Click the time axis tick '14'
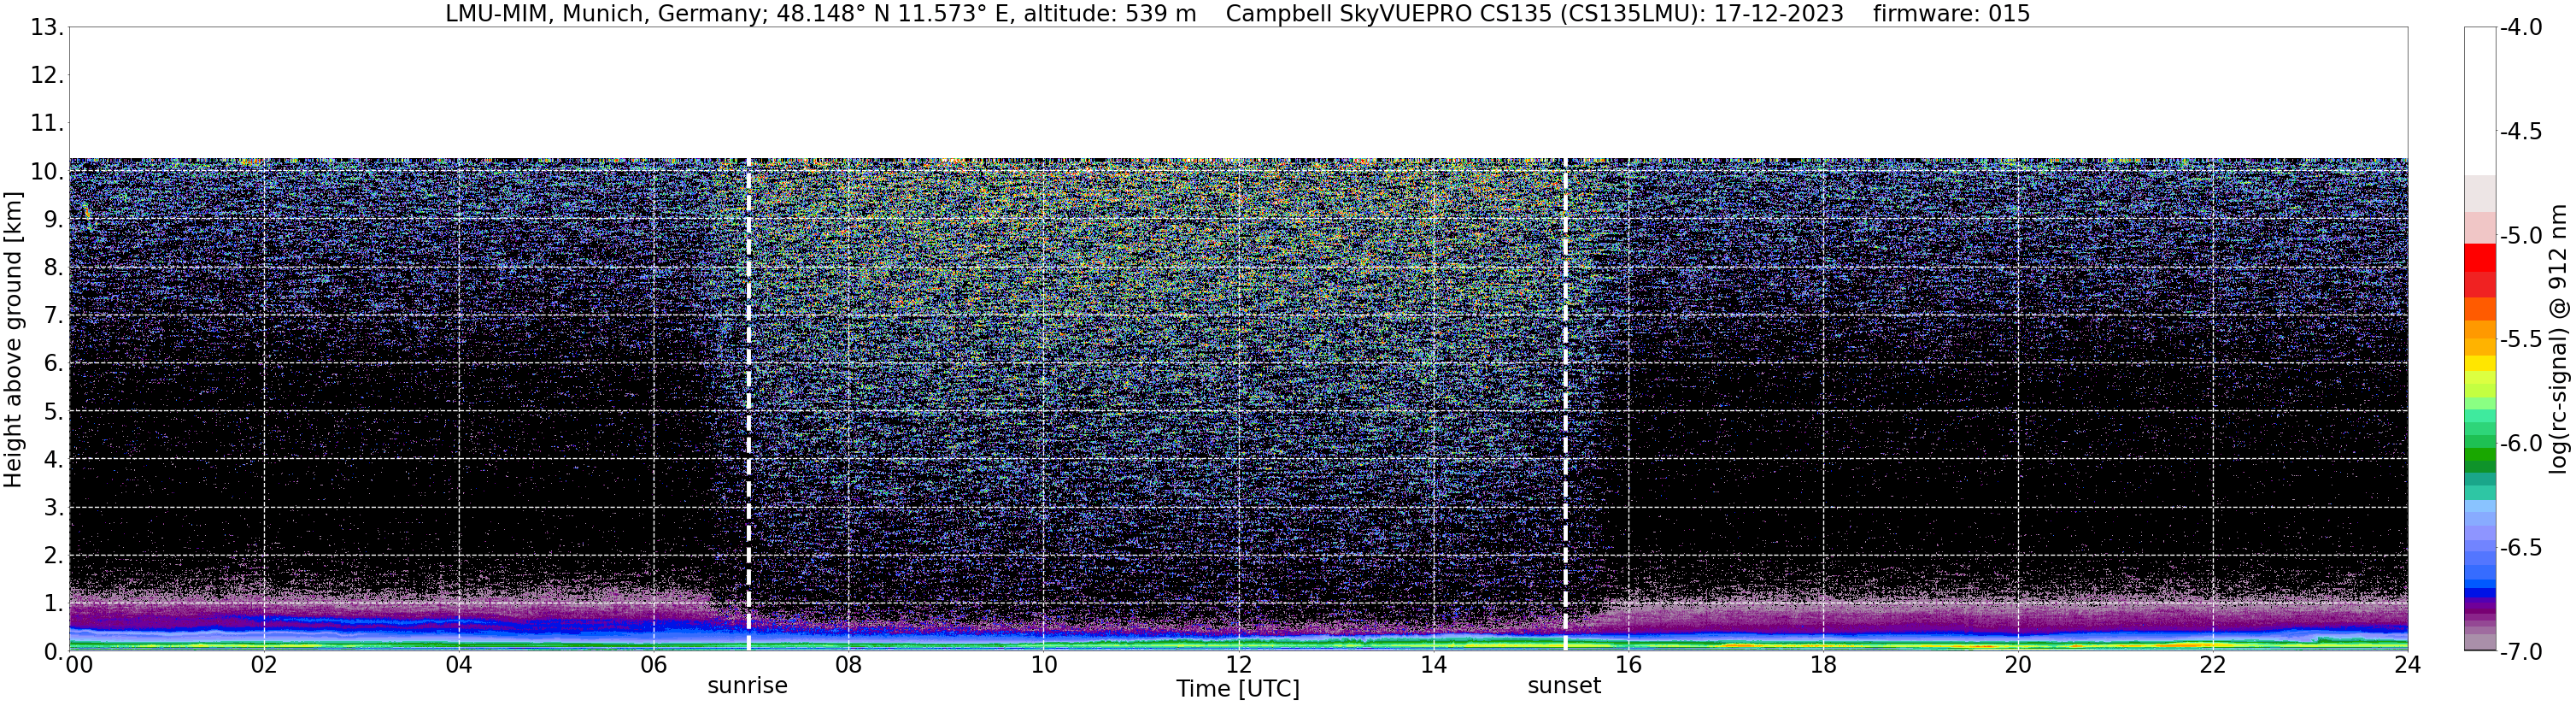2576x706 pixels. (1433, 665)
